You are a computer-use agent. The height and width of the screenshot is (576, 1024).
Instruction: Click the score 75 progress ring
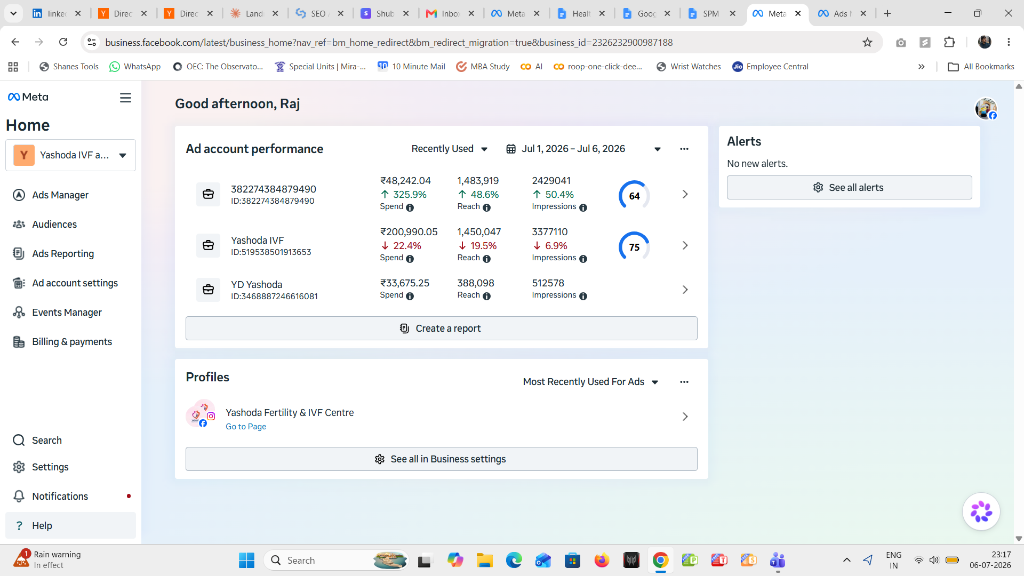coord(633,247)
